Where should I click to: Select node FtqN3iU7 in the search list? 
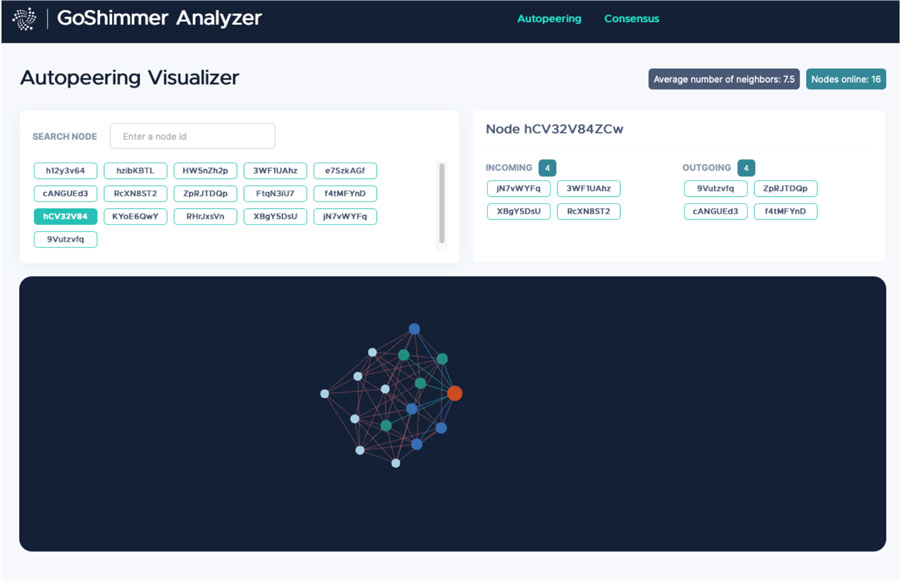pos(276,193)
